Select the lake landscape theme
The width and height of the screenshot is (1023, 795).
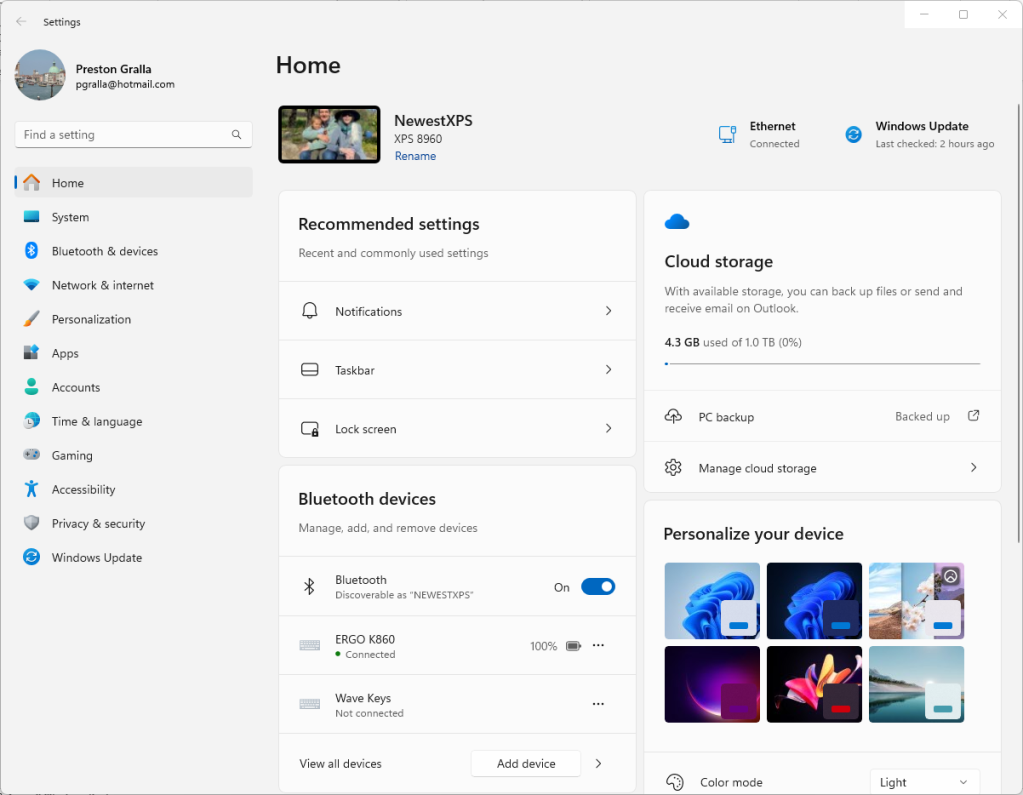[x=916, y=684]
